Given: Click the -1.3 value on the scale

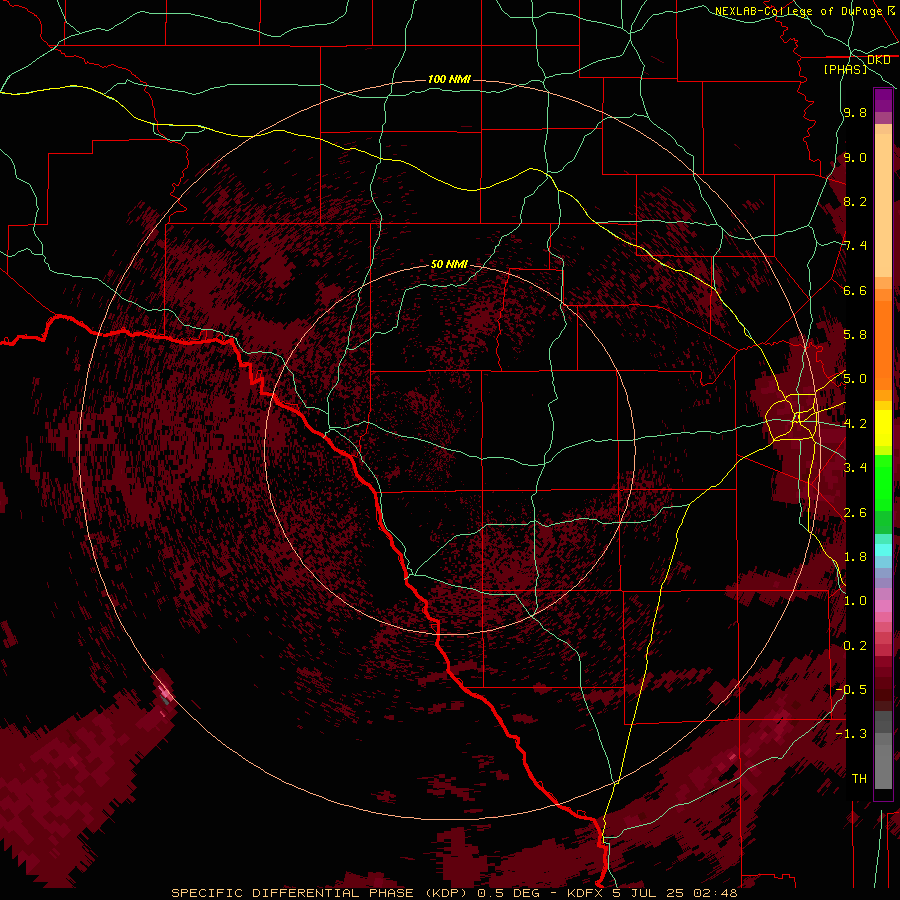Looking at the screenshot, I should [851, 734].
